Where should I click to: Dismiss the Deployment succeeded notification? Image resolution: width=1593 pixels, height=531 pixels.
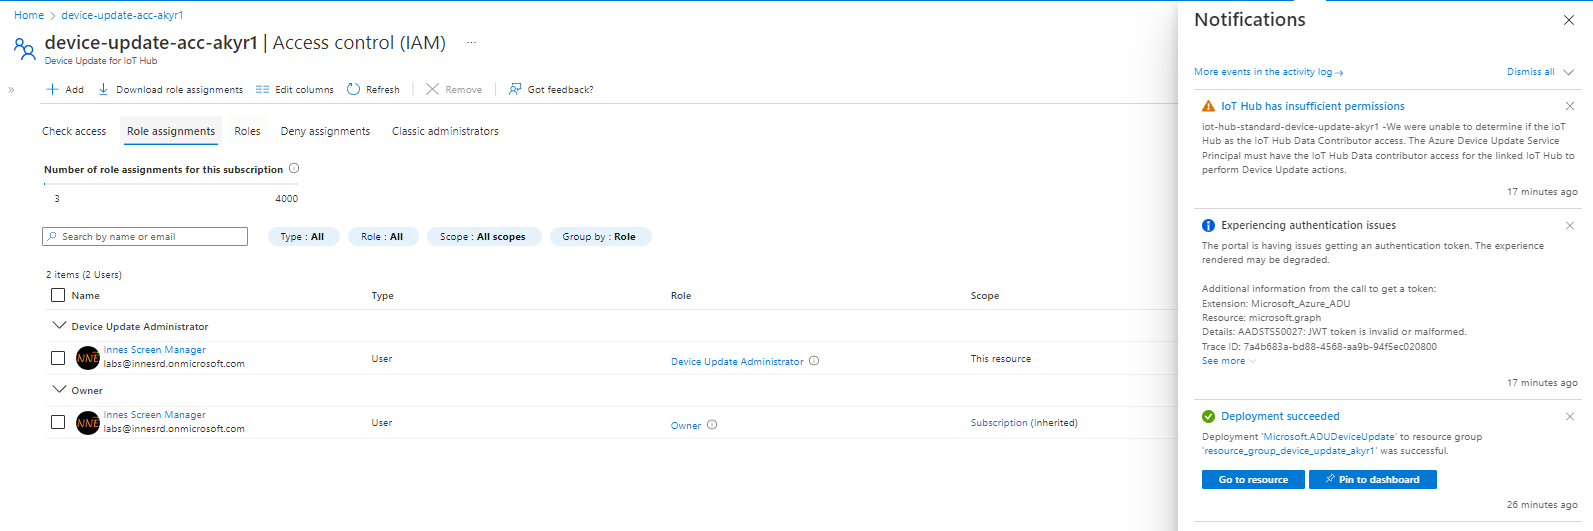coord(1570,416)
